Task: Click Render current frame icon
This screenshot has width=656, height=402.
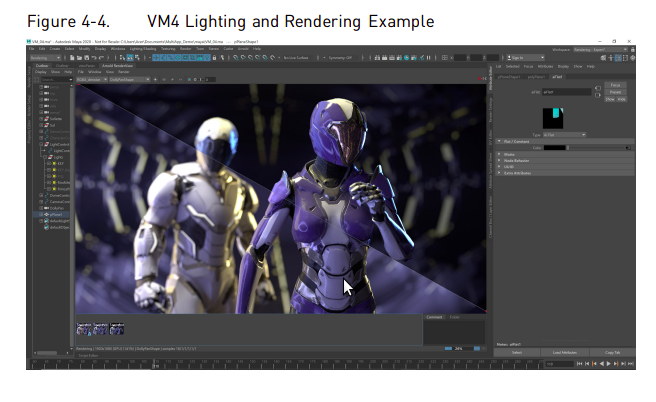Action: [384, 58]
